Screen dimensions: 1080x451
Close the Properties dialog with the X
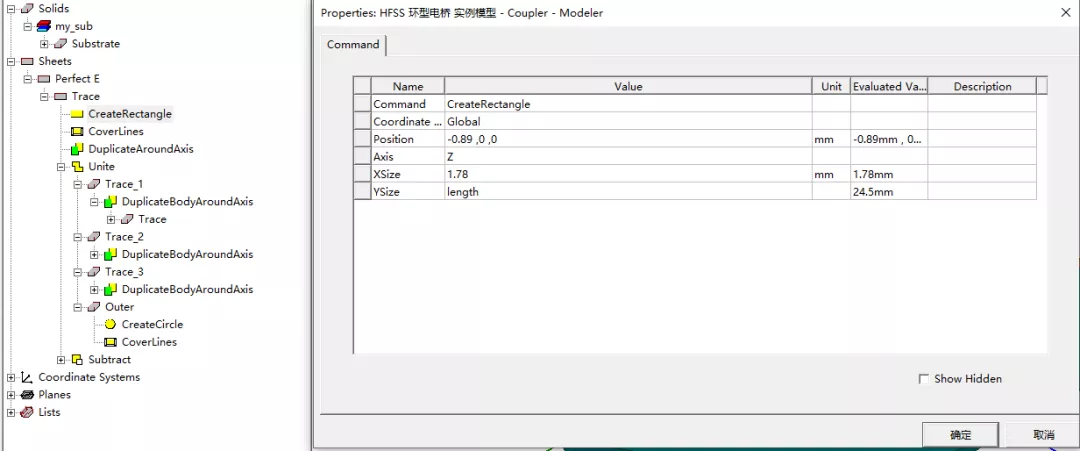(1065, 12)
